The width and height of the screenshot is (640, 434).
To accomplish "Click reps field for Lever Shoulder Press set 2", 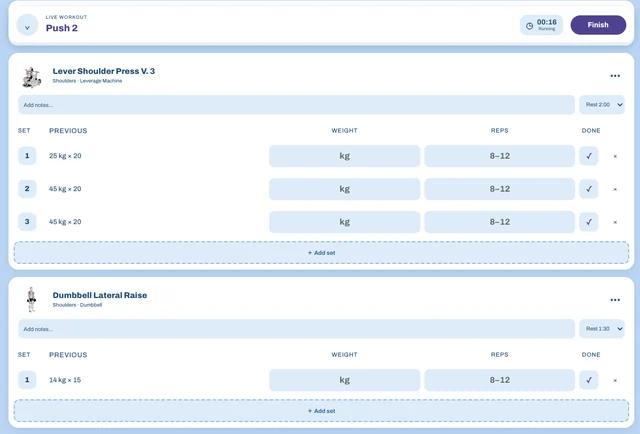I will (500, 189).
